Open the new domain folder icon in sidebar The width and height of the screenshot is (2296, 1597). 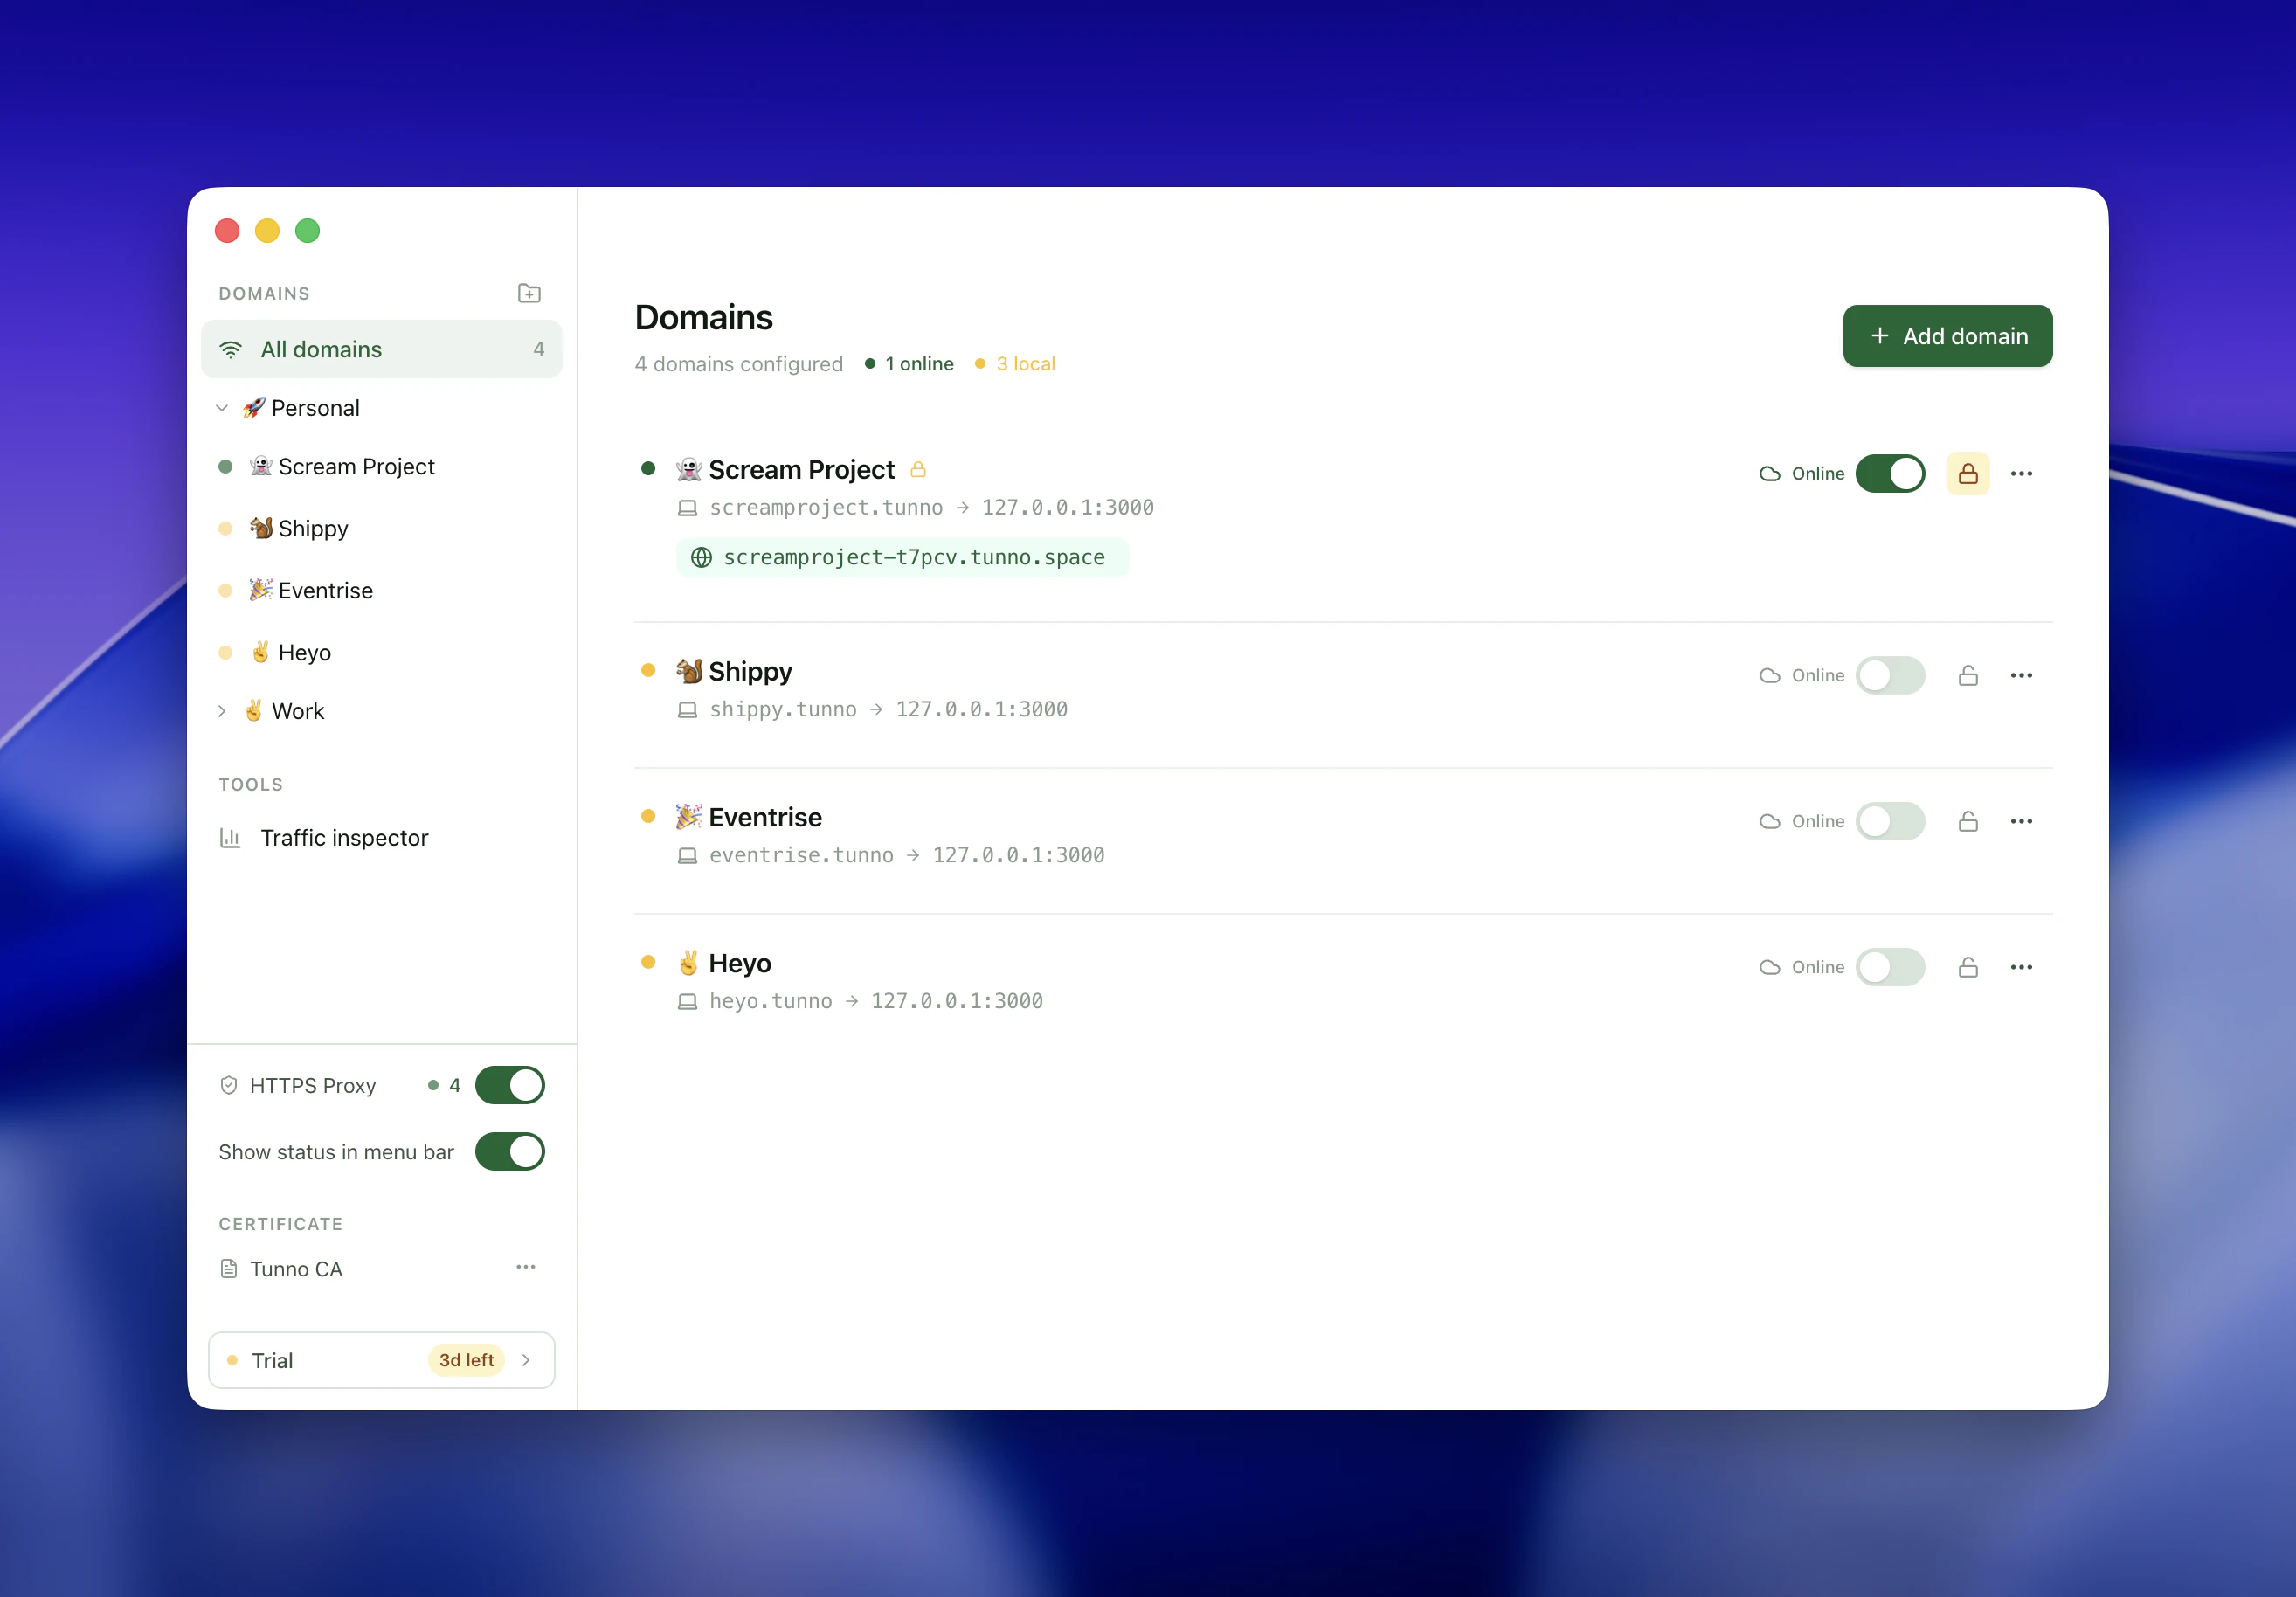click(x=528, y=292)
